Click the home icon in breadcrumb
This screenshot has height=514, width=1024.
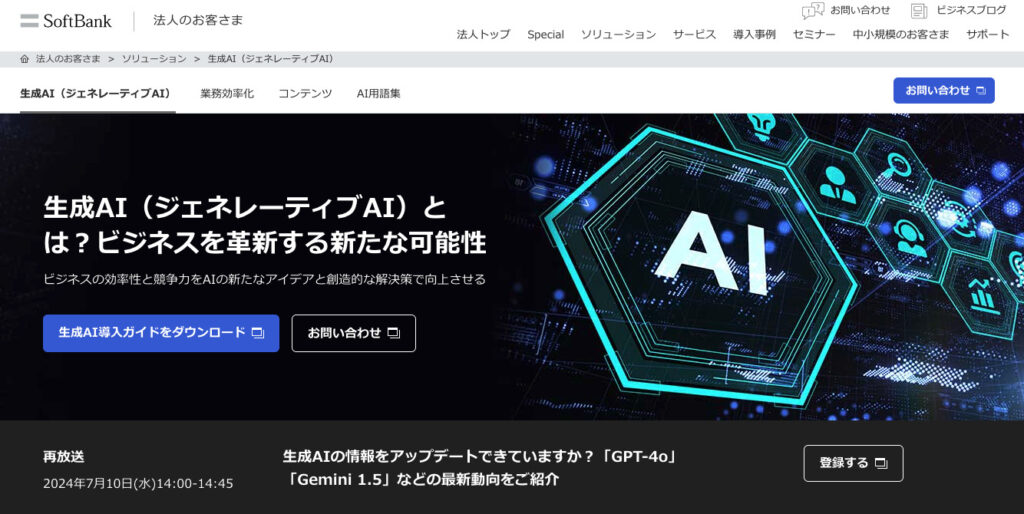[25, 59]
